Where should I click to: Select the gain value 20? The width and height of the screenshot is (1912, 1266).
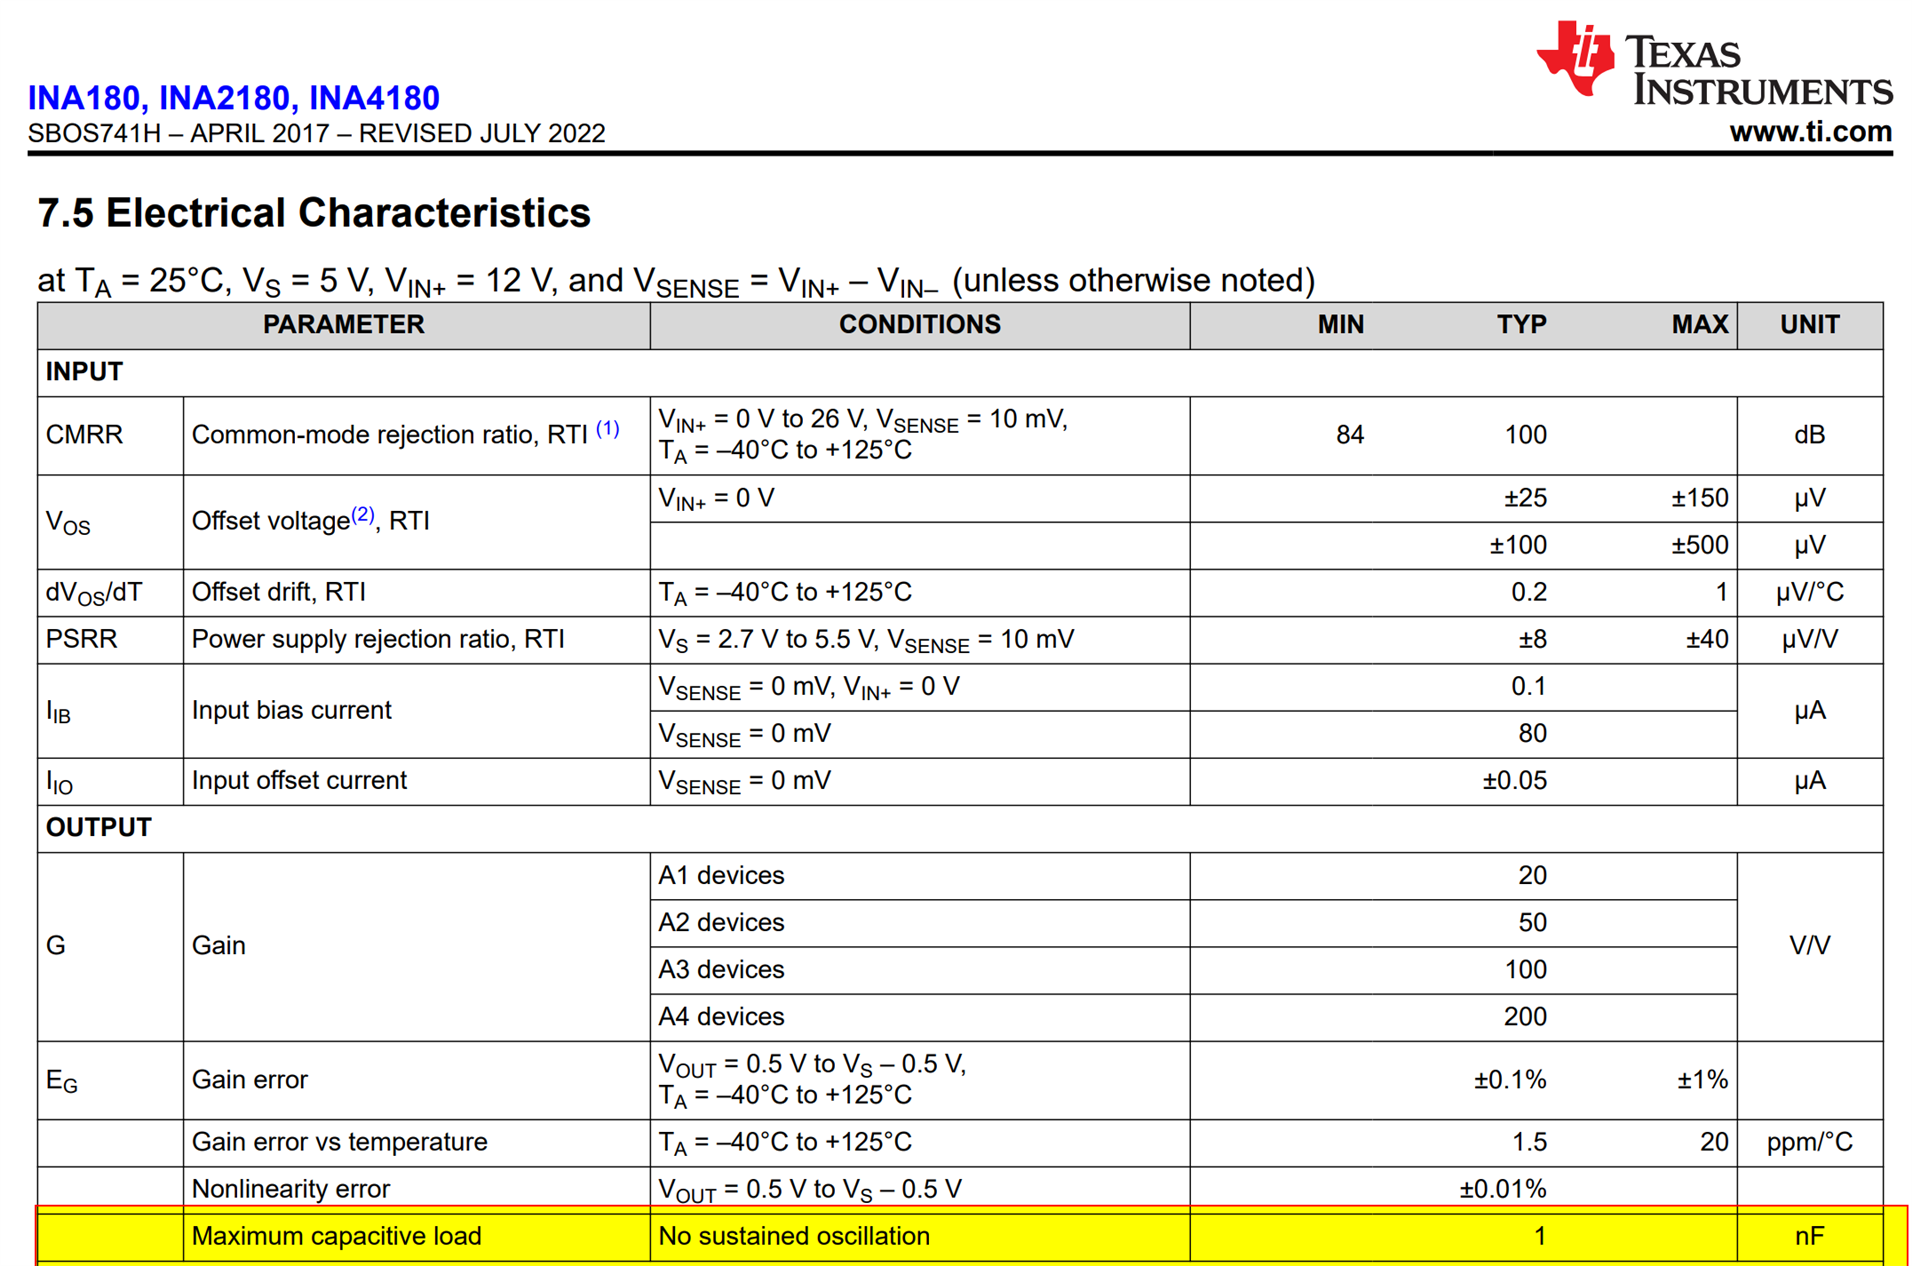[1533, 875]
